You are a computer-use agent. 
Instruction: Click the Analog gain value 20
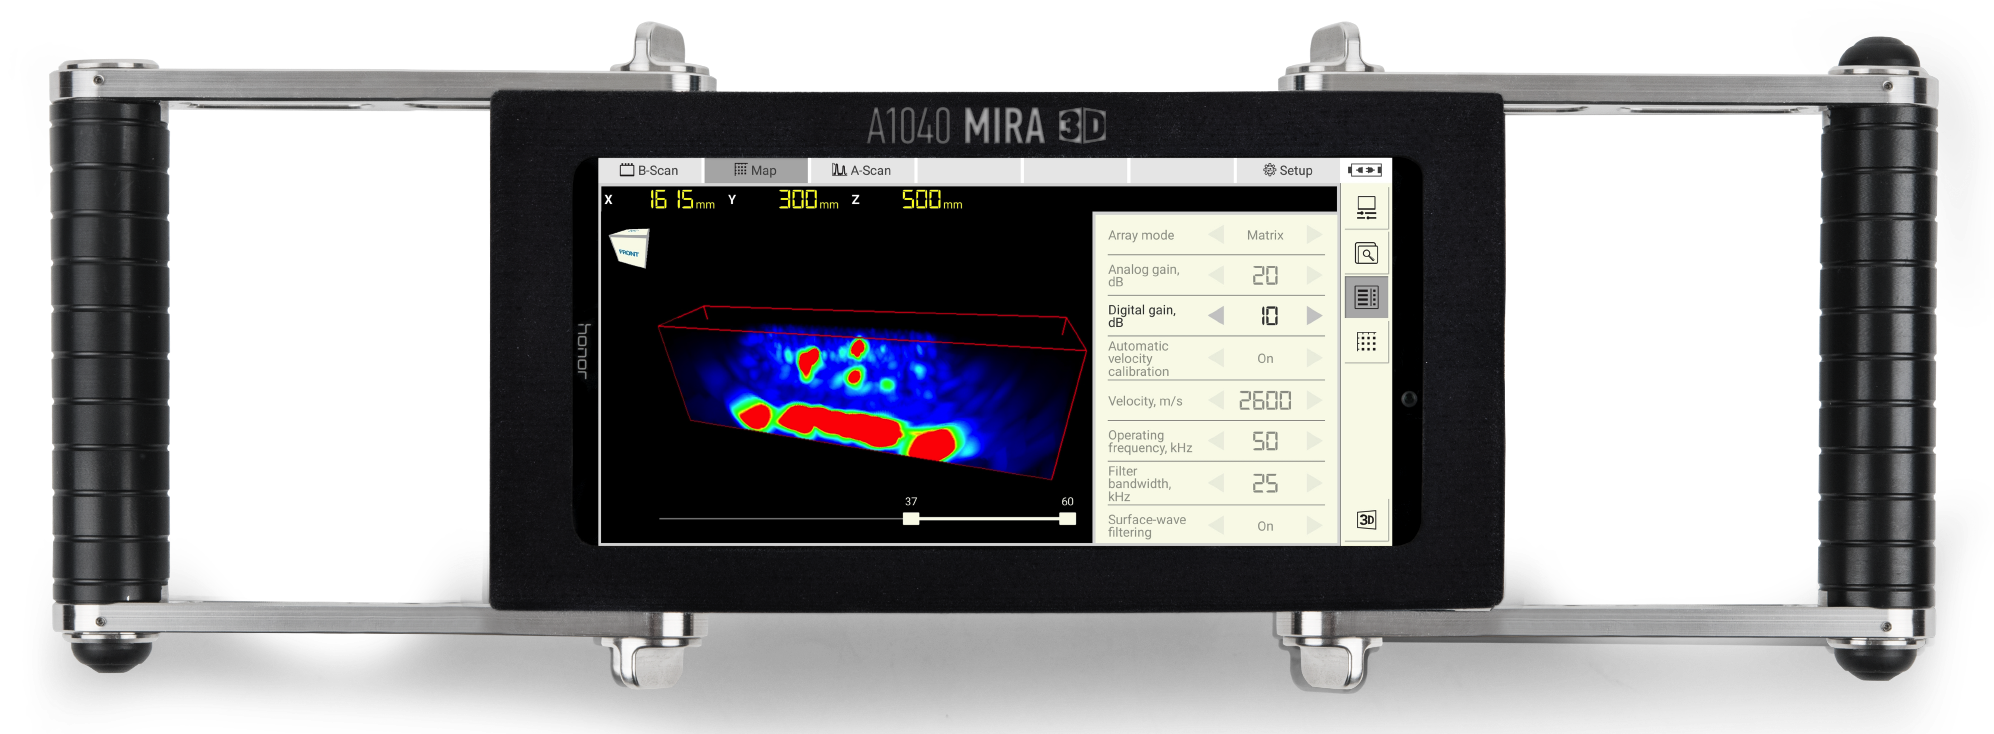coord(1265,275)
